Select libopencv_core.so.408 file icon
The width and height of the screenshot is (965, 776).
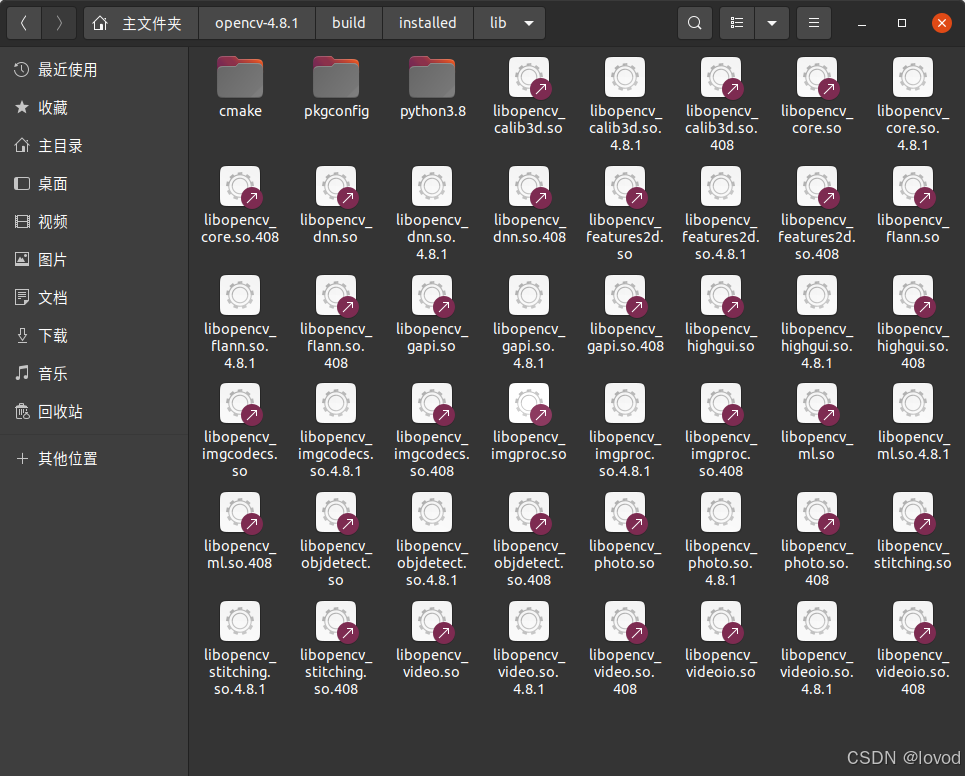click(x=240, y=186)
